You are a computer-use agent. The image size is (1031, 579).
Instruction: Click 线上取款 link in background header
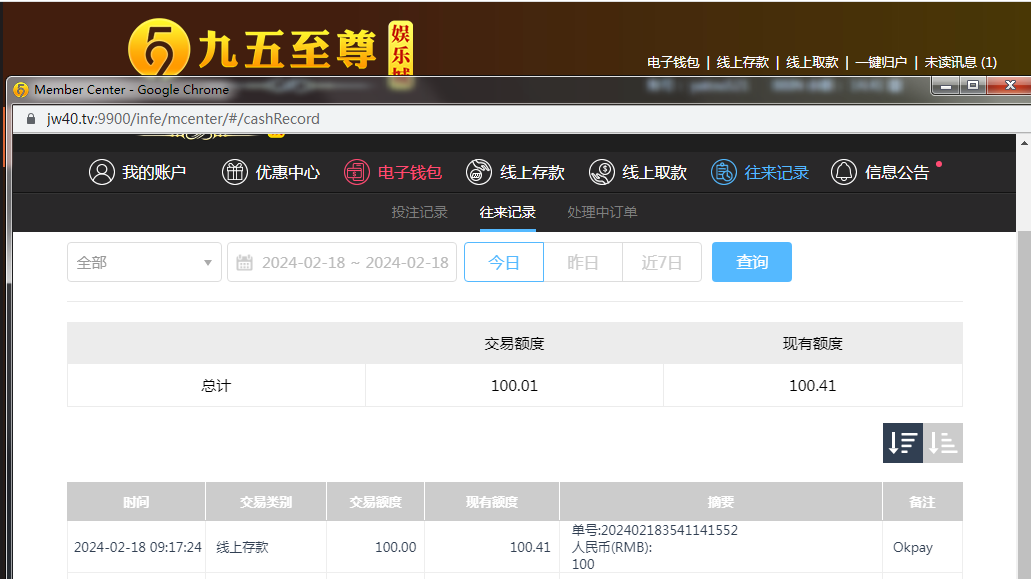[x=812, y=62]
